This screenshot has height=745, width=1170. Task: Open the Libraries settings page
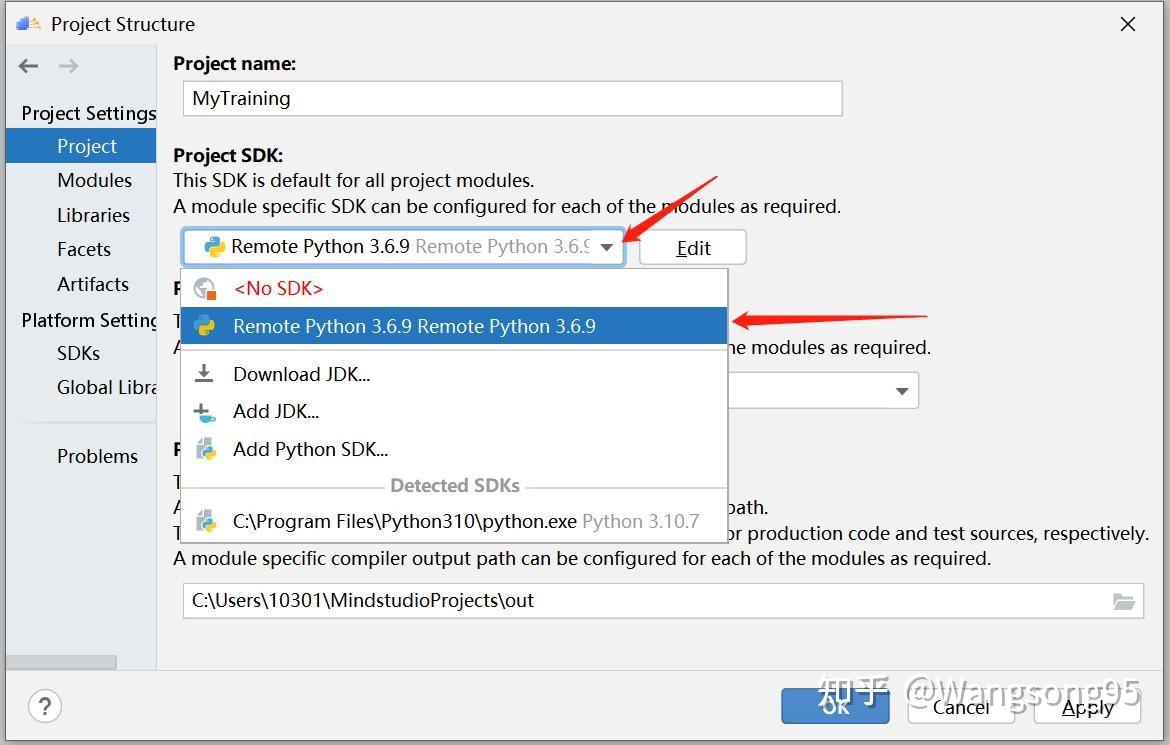93,215
